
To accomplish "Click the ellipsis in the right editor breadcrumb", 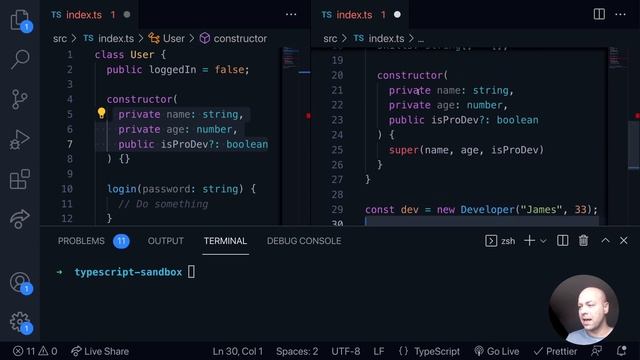I will point(421,39).
